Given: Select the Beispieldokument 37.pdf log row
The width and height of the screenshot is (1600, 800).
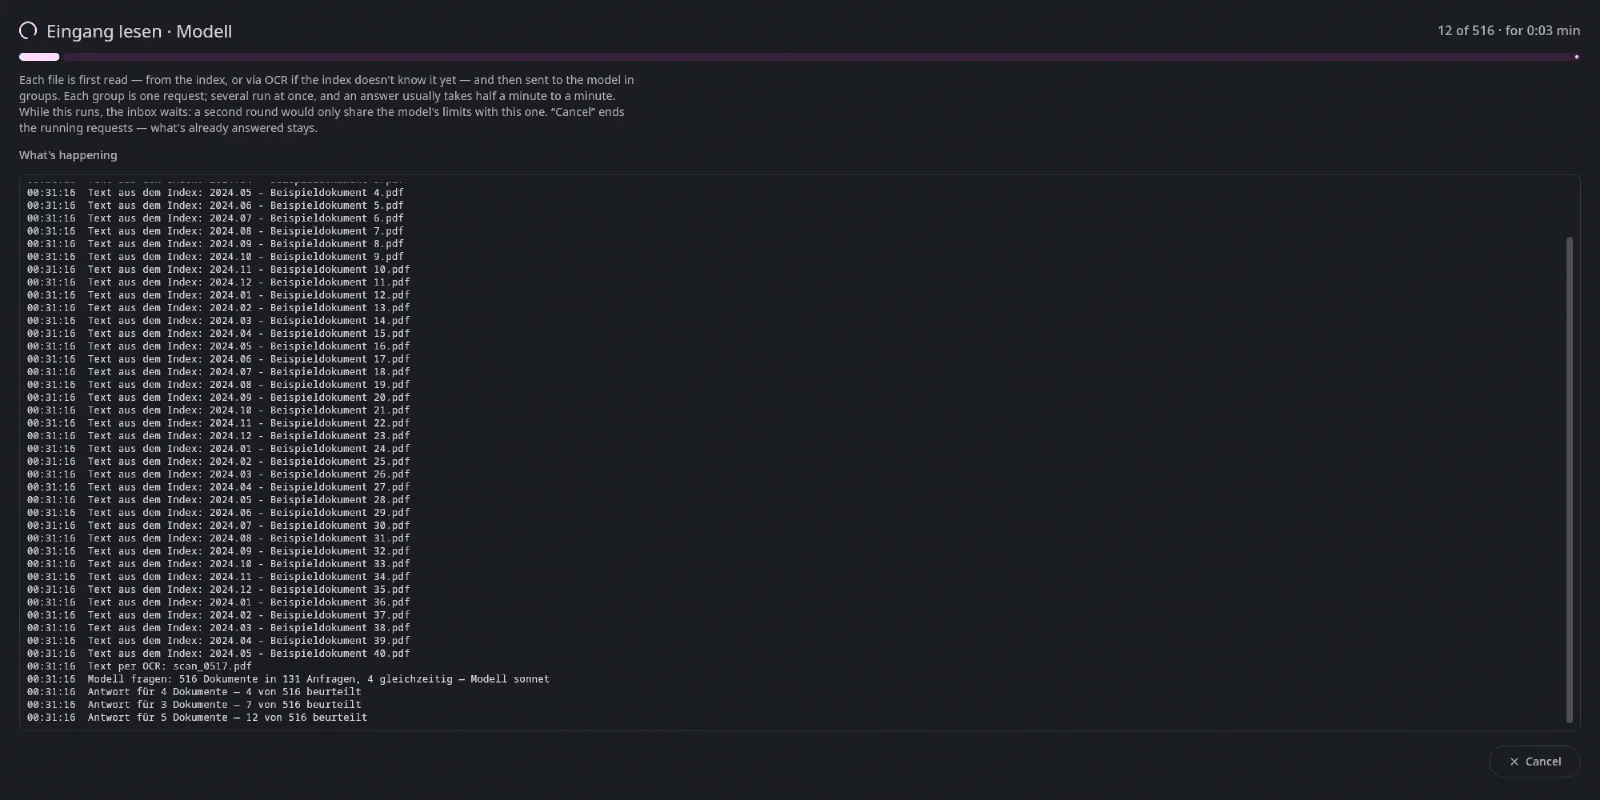Looking at the screenshot, I should click(x=218, y=615).
